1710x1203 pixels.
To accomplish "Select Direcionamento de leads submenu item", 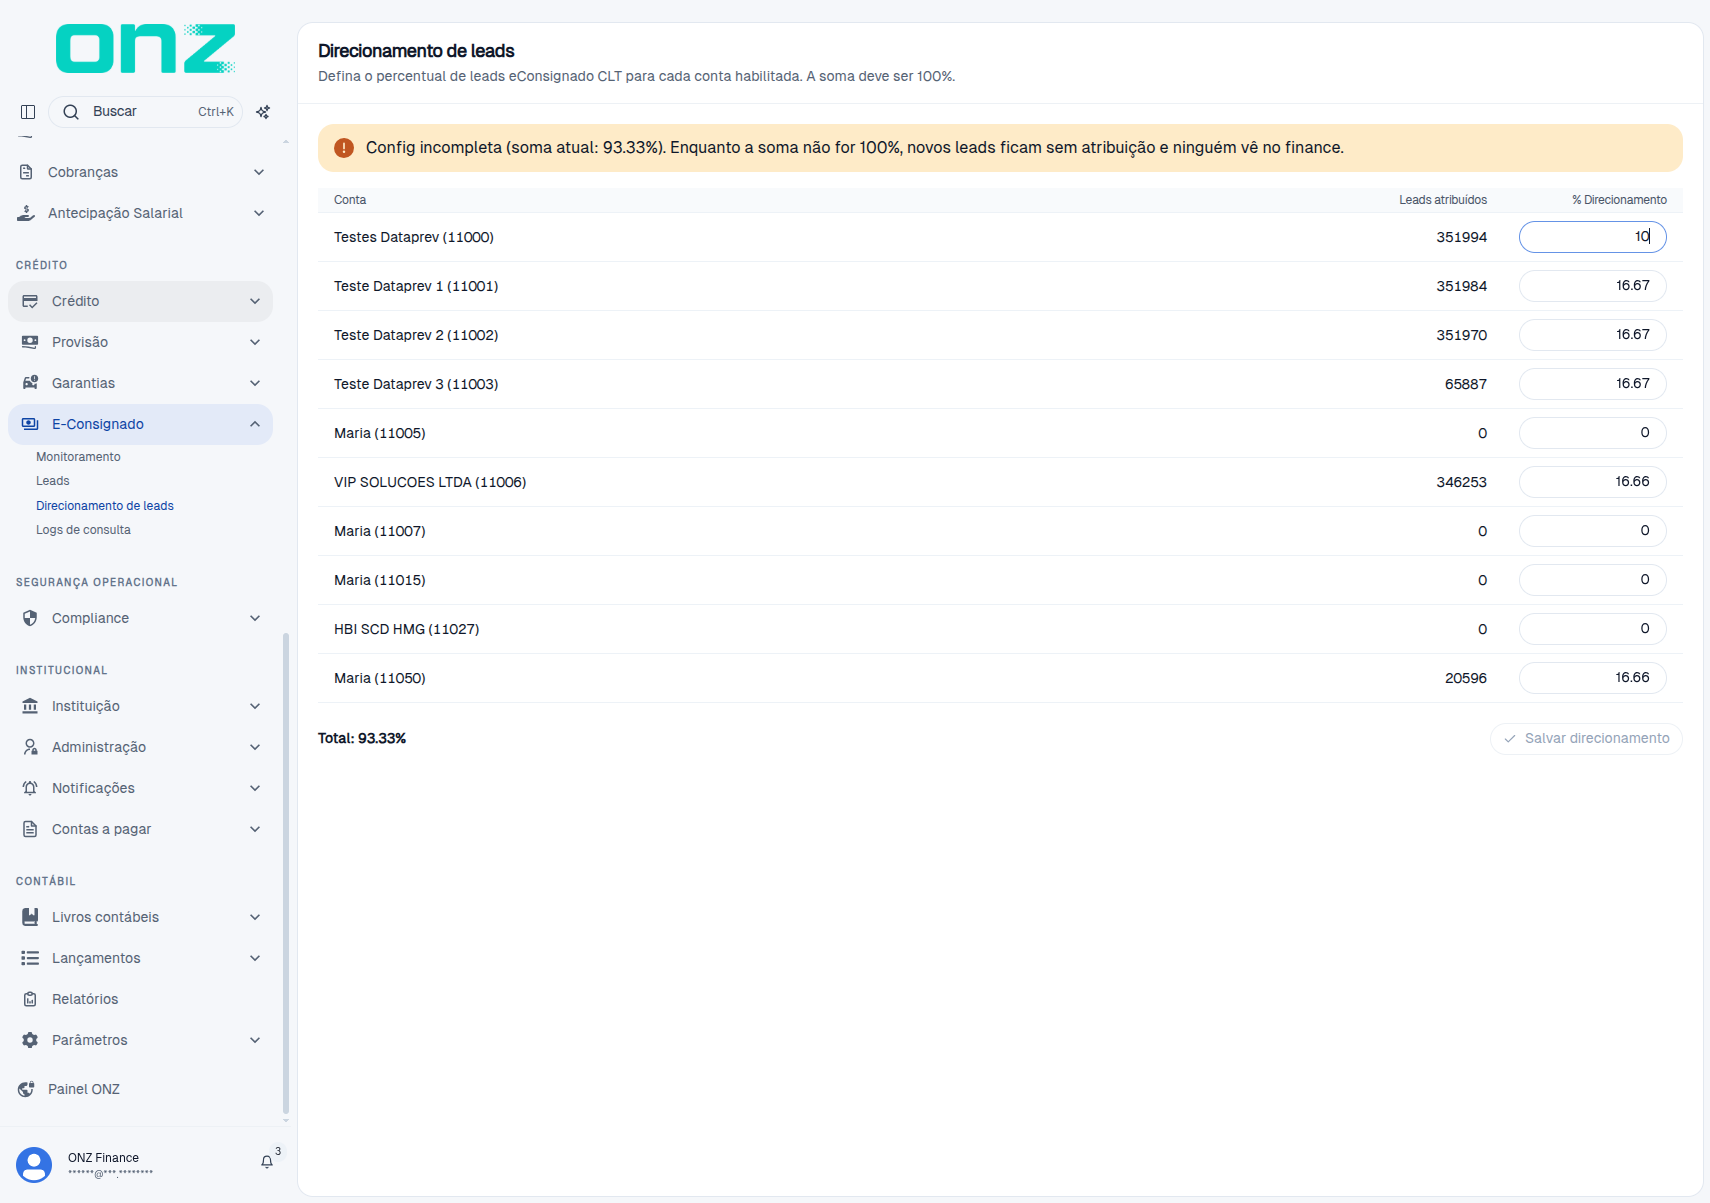I will pos(105,506).
